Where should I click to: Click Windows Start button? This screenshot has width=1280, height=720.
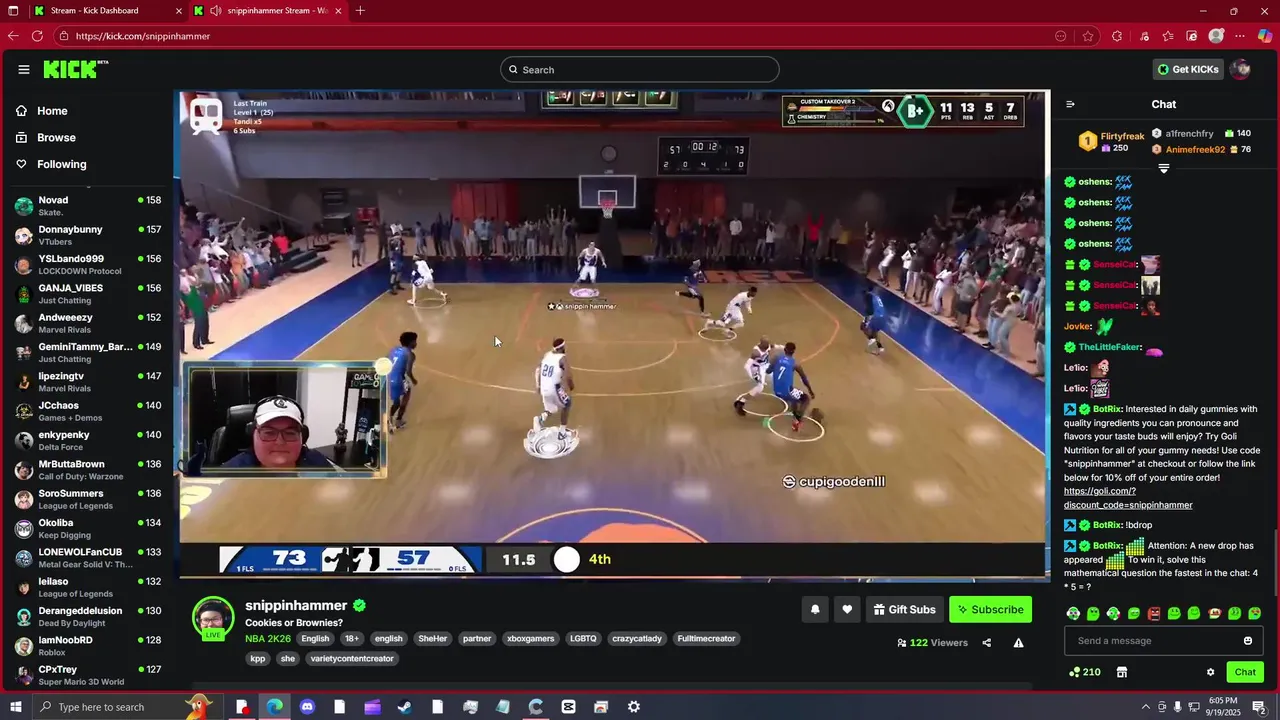pos(15,707)
